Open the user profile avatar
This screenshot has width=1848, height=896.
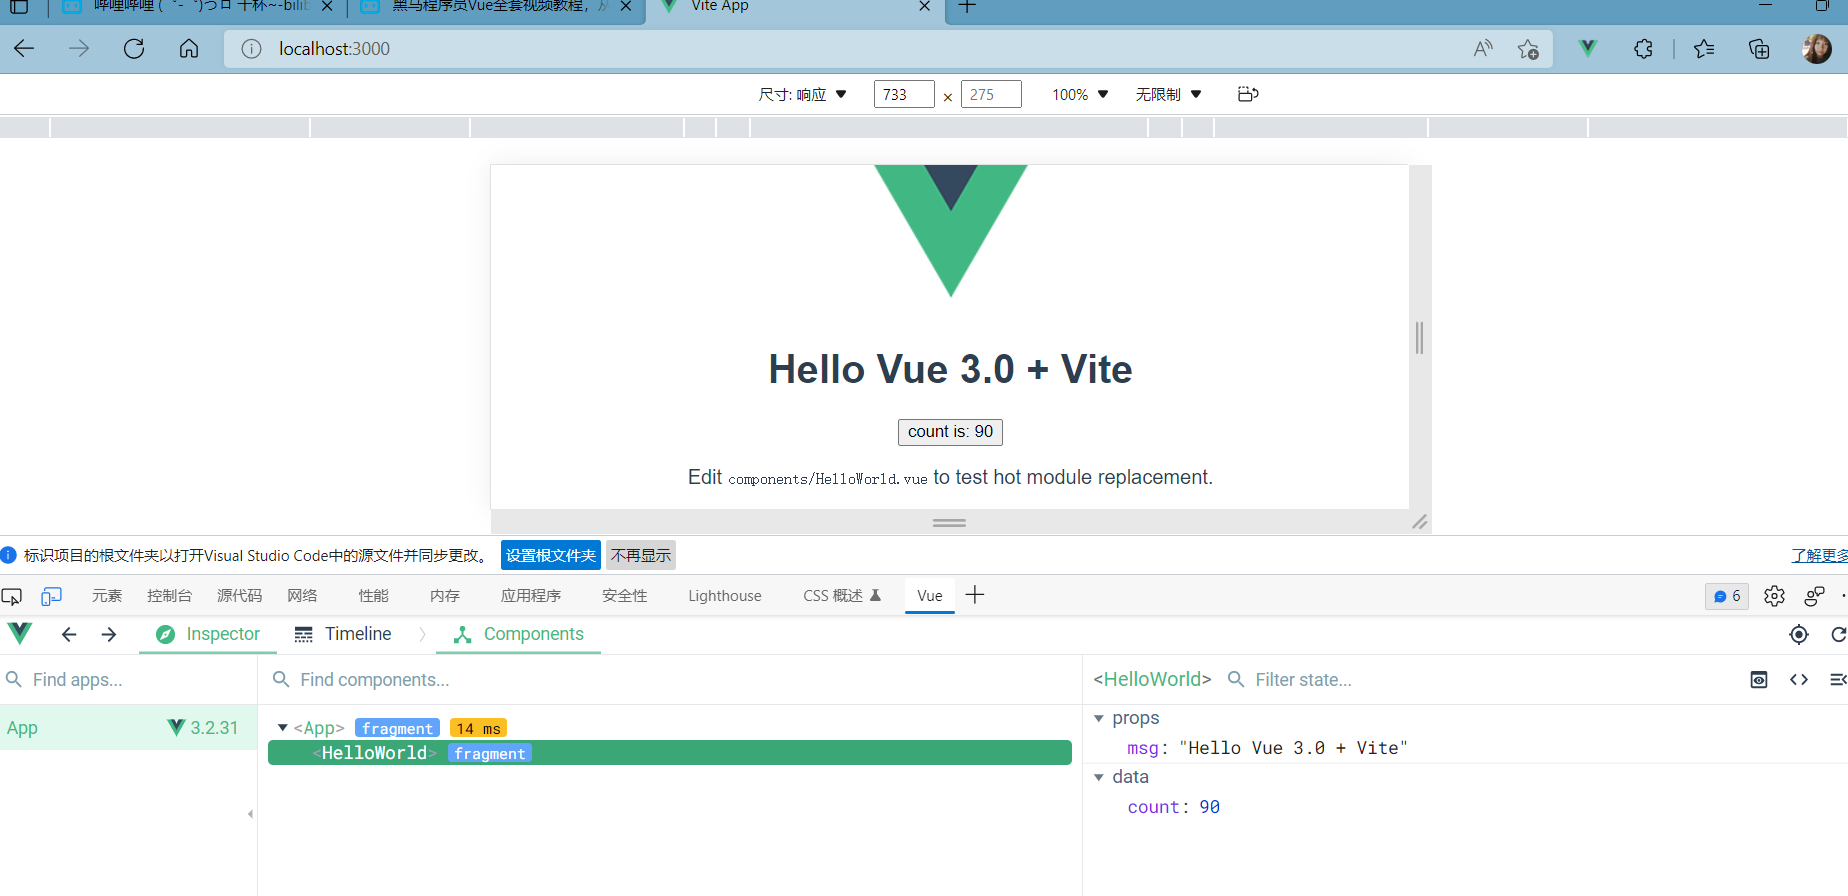click(x=1816, y=48)
